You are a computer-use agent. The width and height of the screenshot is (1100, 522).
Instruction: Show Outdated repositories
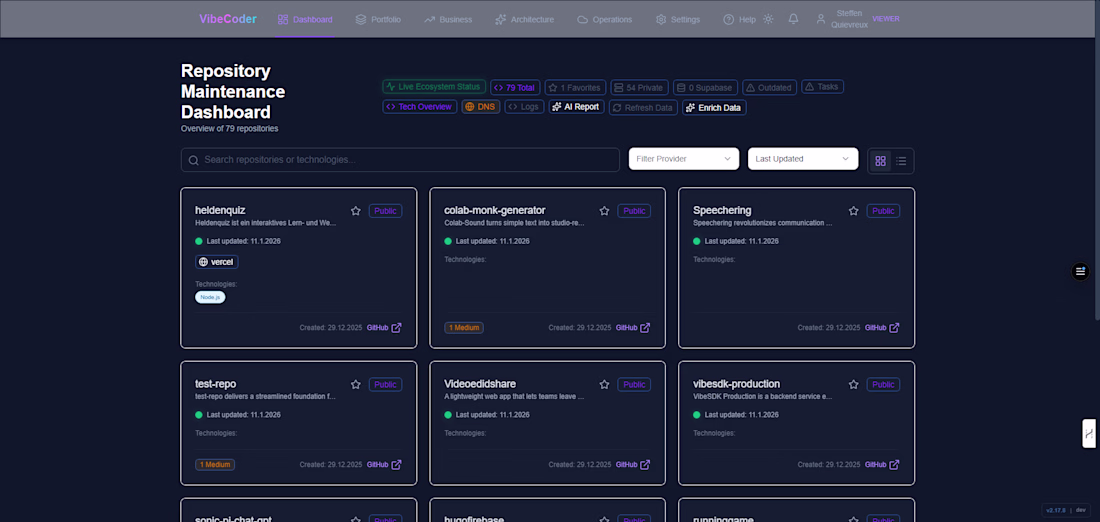769,88
